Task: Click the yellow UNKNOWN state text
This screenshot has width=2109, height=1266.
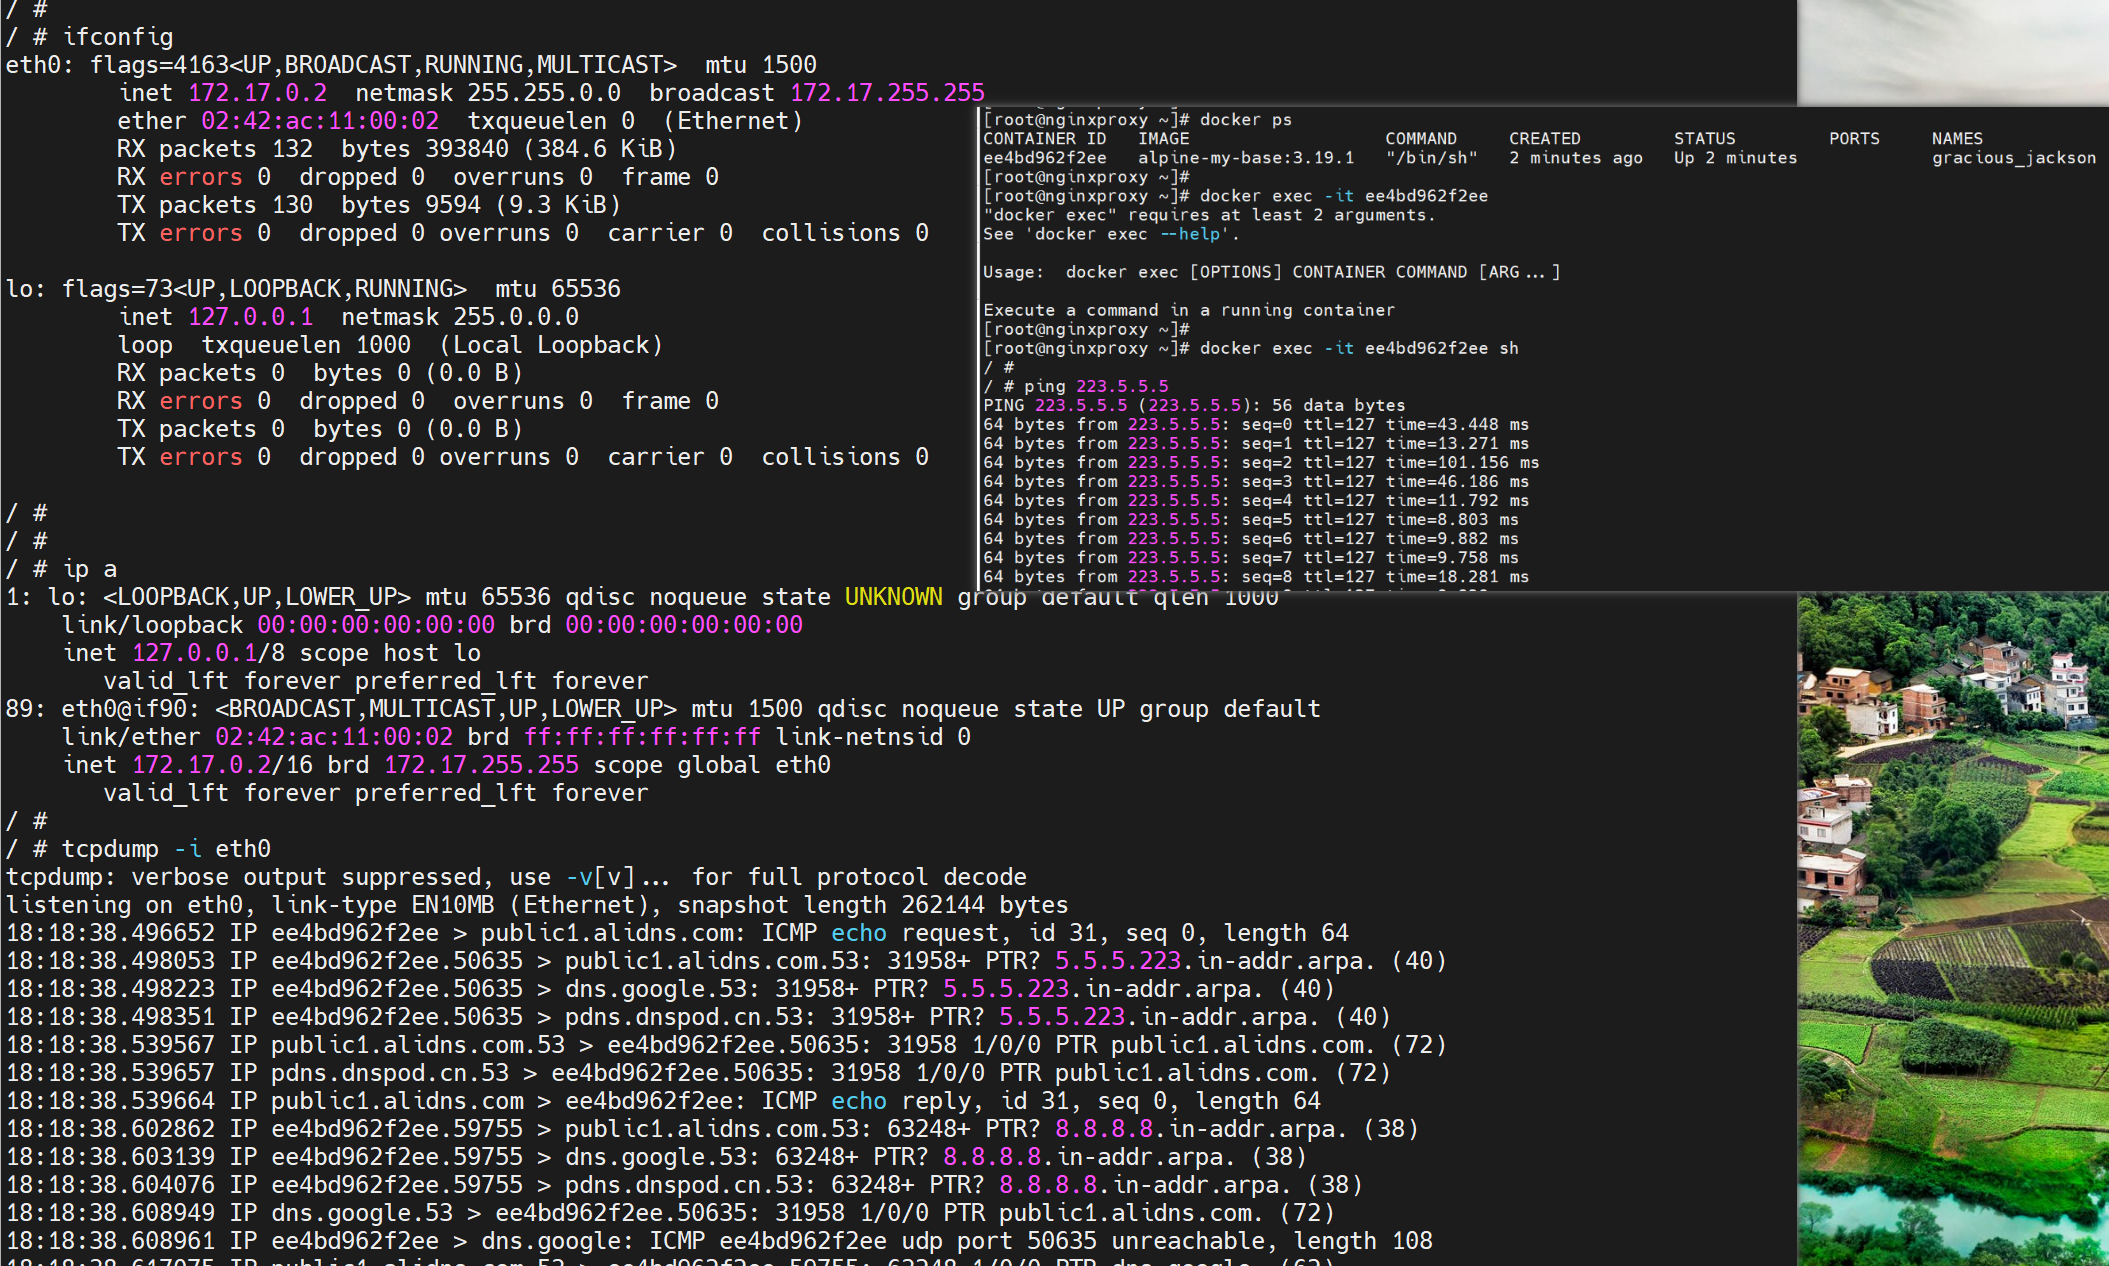Action: [x=893, y=597]
